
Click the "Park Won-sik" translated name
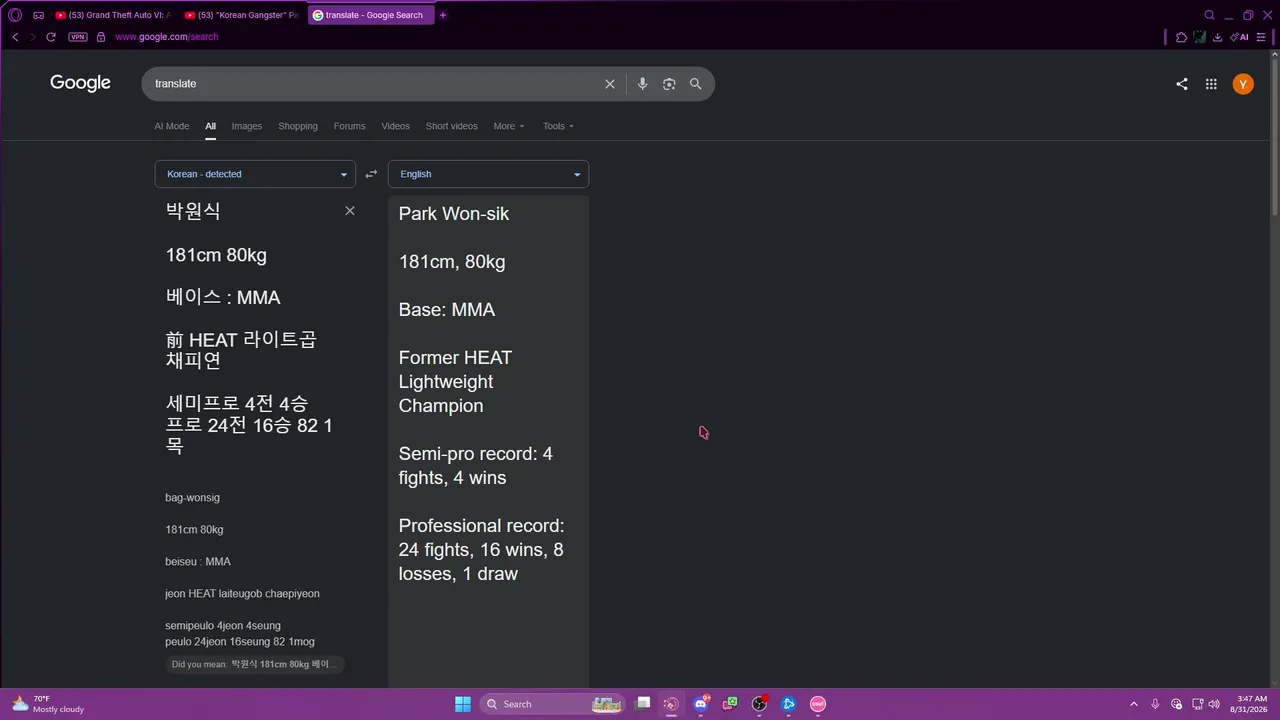pos(454,214)
